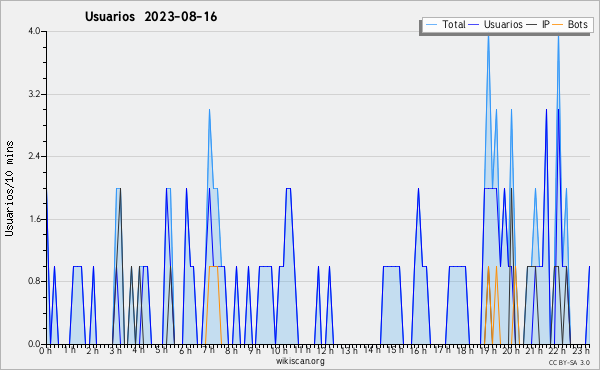Click the dark blue Usuarios legend line swatch
Image resolution: width=600 pixels, height=370 pixels.
[474, 25]
